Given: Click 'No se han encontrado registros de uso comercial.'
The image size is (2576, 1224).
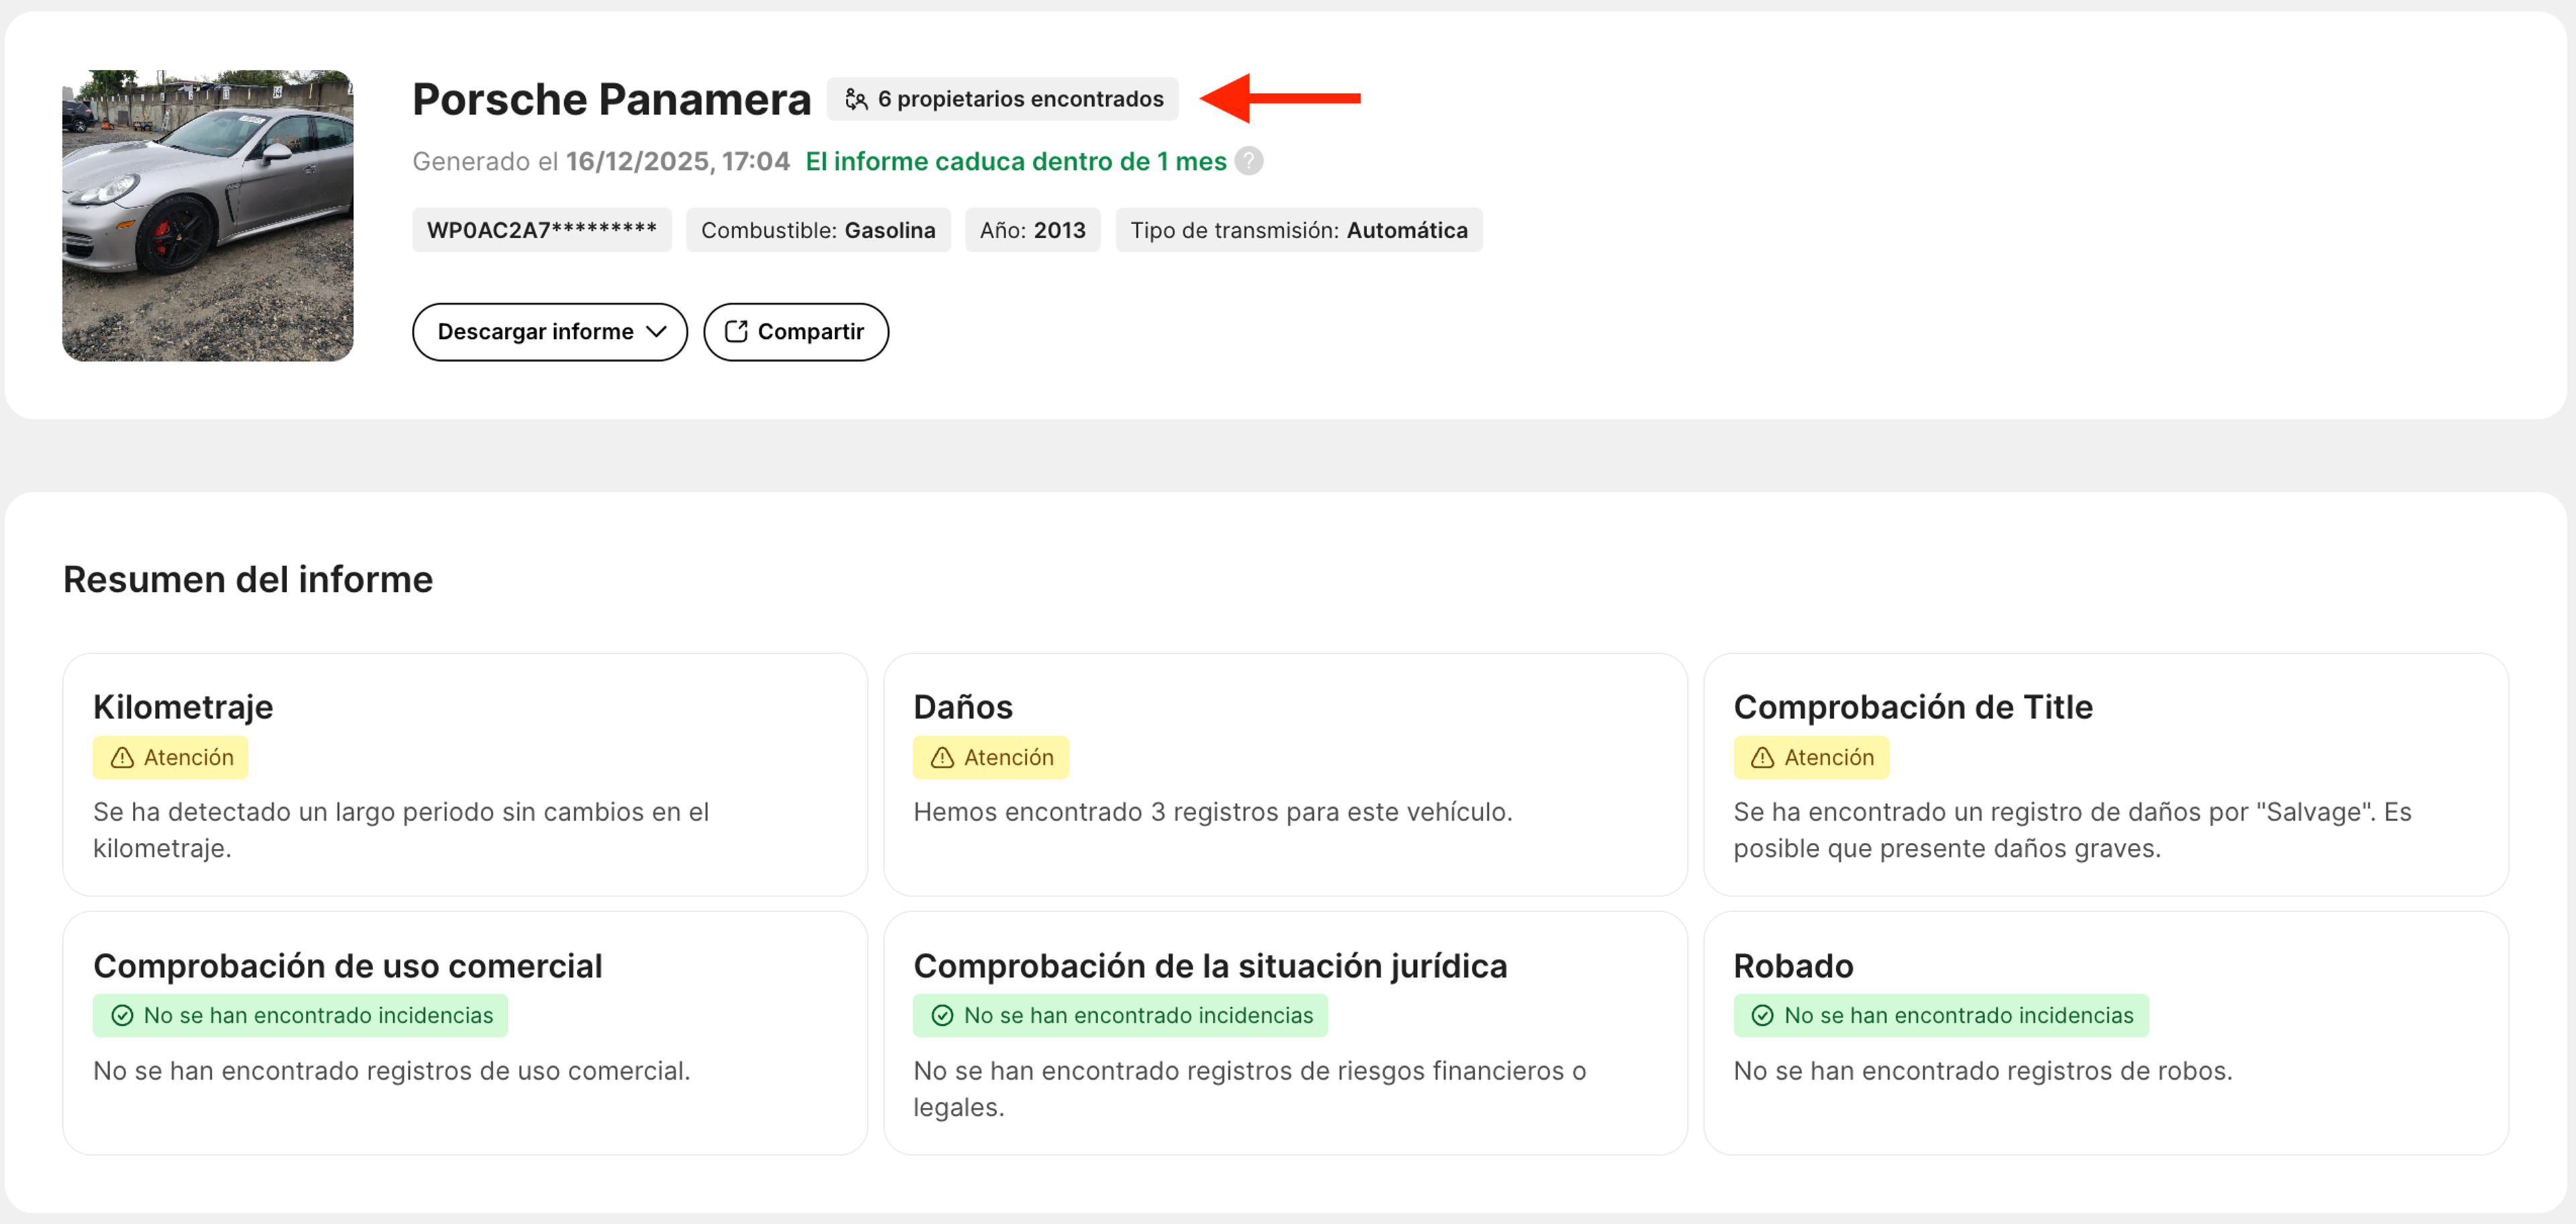Looking at the screenshot, I should click(392, 1071).
